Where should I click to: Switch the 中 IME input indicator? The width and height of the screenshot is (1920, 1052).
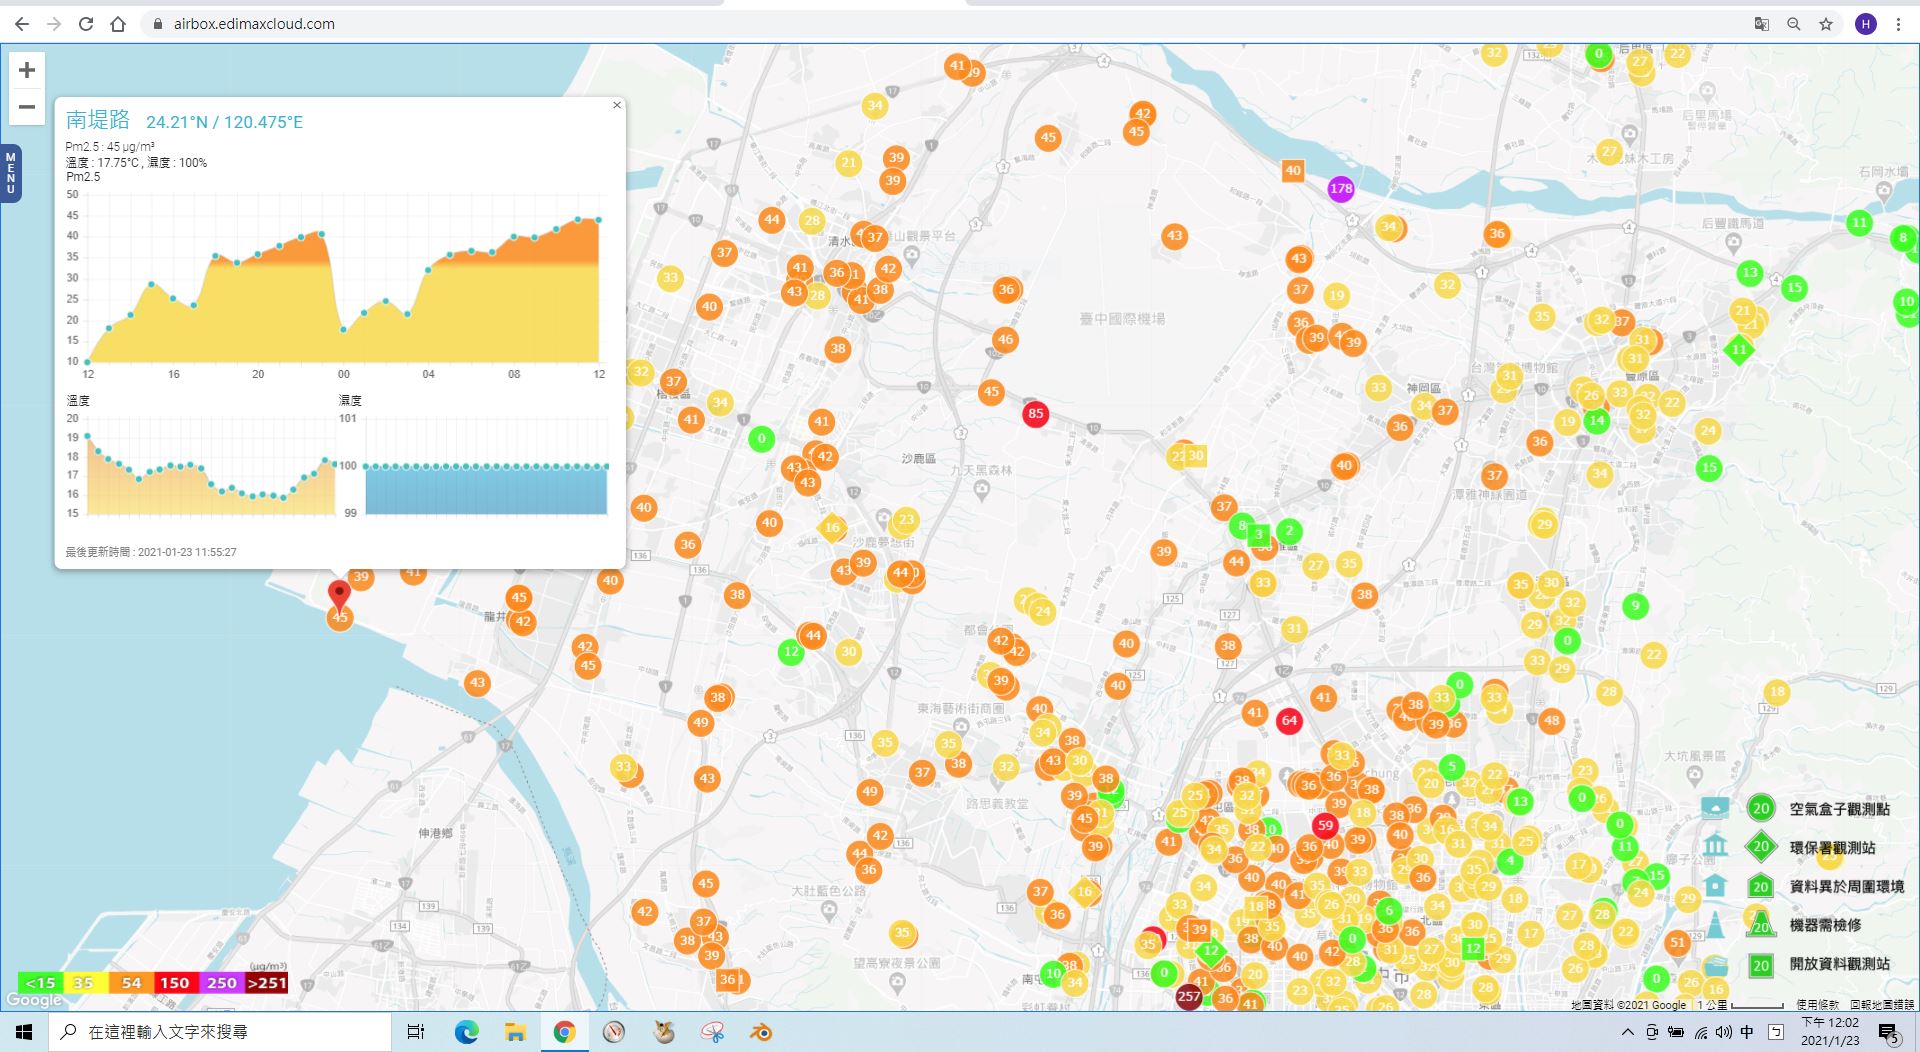[x=1747, y=1032]
